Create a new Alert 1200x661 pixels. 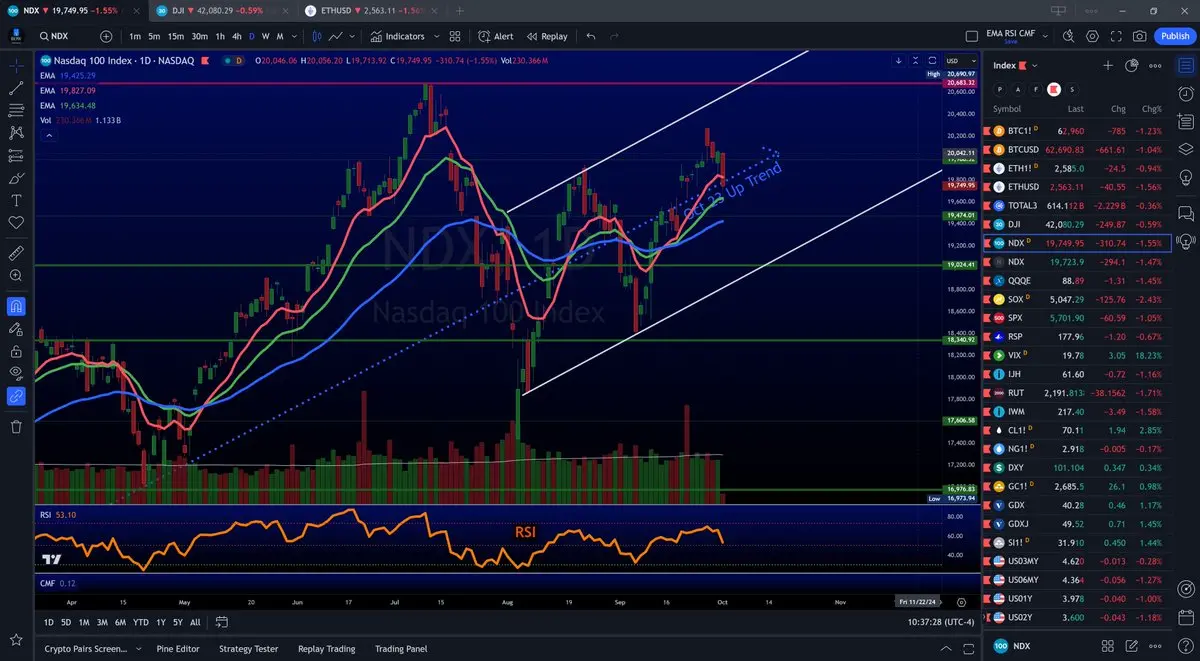tap(496, 36)
